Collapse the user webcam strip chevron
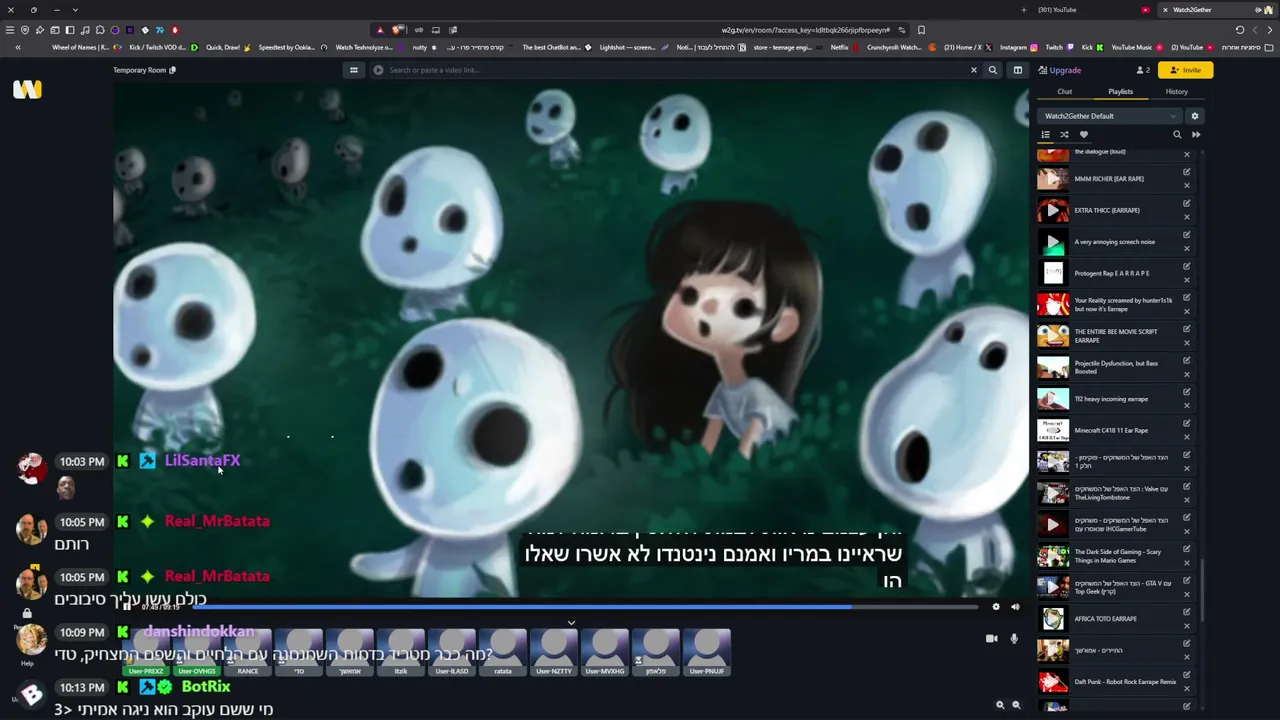1280x720 pixels. [x=571, y=622]
